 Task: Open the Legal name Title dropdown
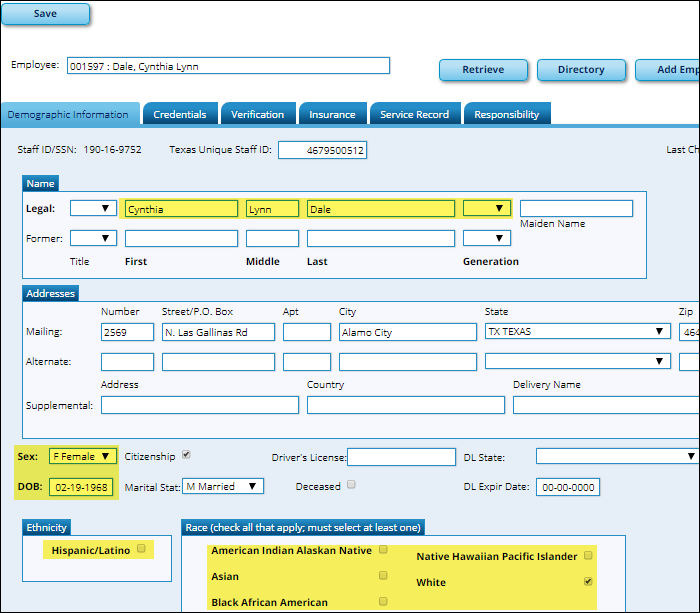point(93,208)
